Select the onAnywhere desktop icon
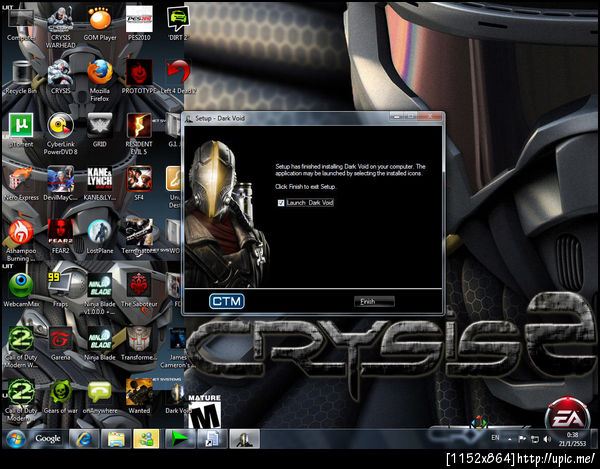Viewport: 600px width, 469px height. pyautogui.click(x=99, y=396)
